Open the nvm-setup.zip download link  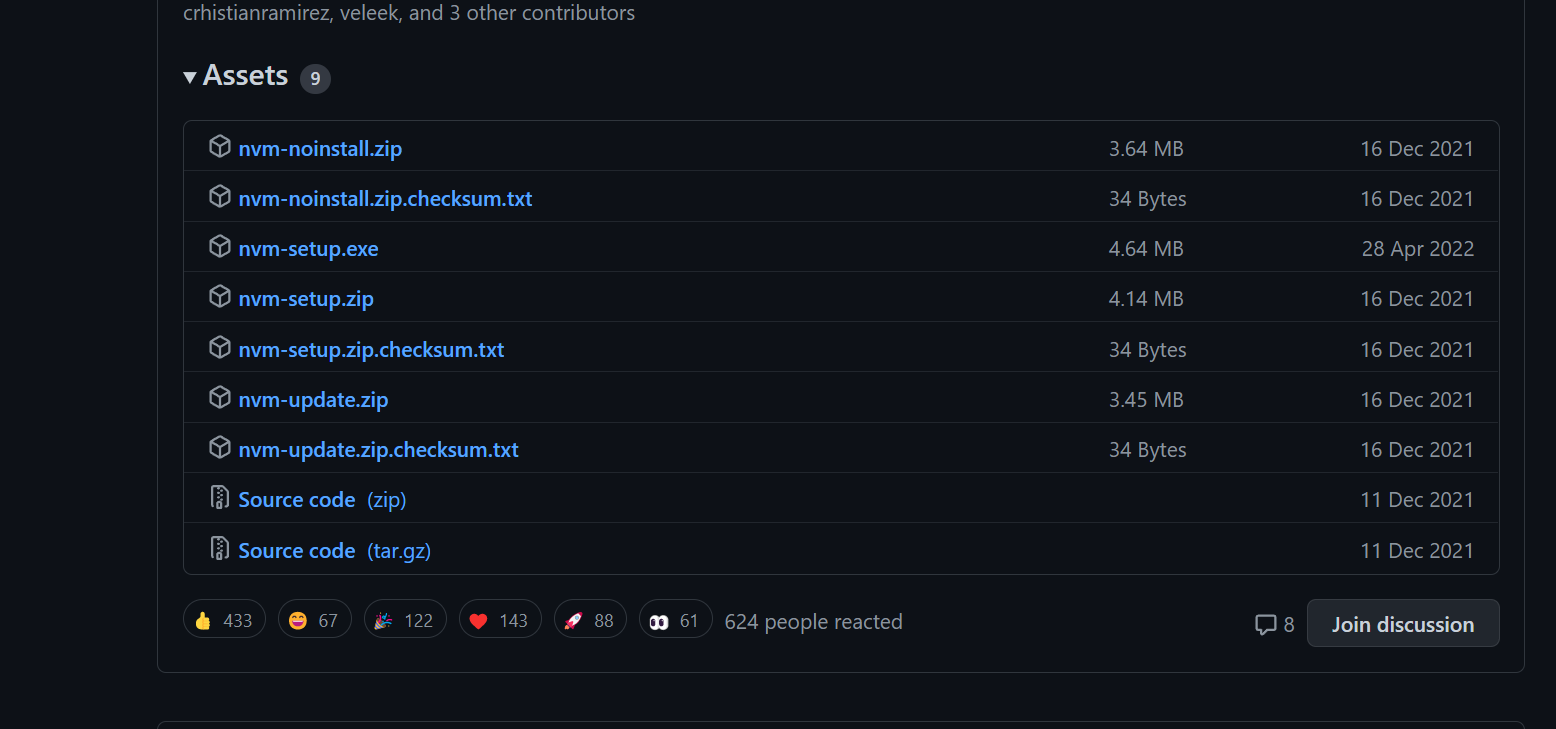(x=306, y=299)
